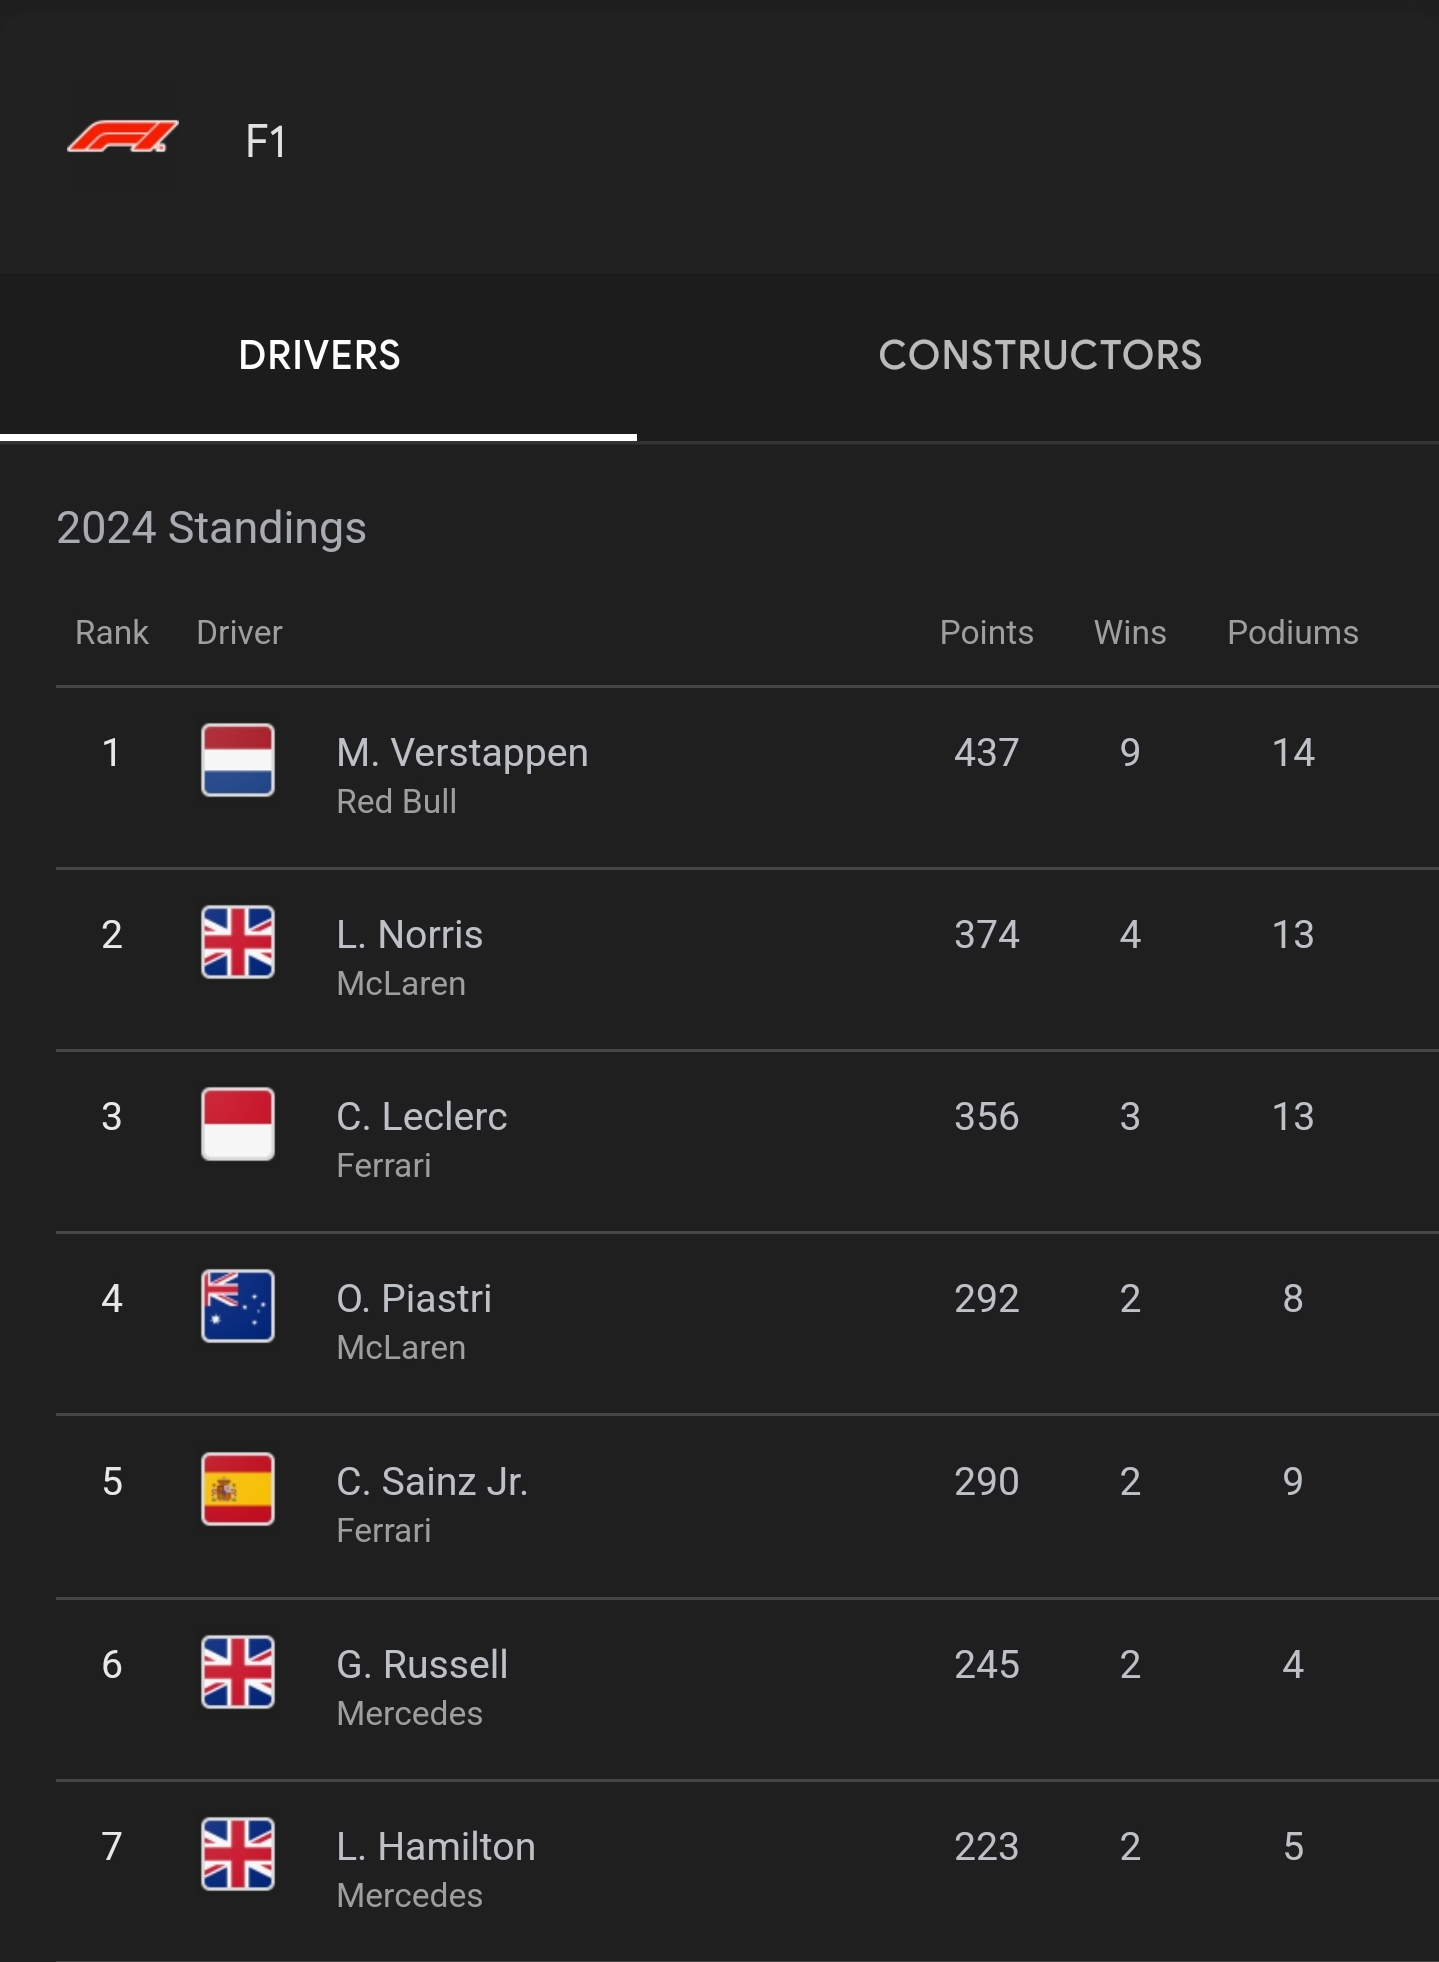Viewport: 1439px width, 1962px height.
Task: Click the Podiums column header
Action: click(1293, 633)
